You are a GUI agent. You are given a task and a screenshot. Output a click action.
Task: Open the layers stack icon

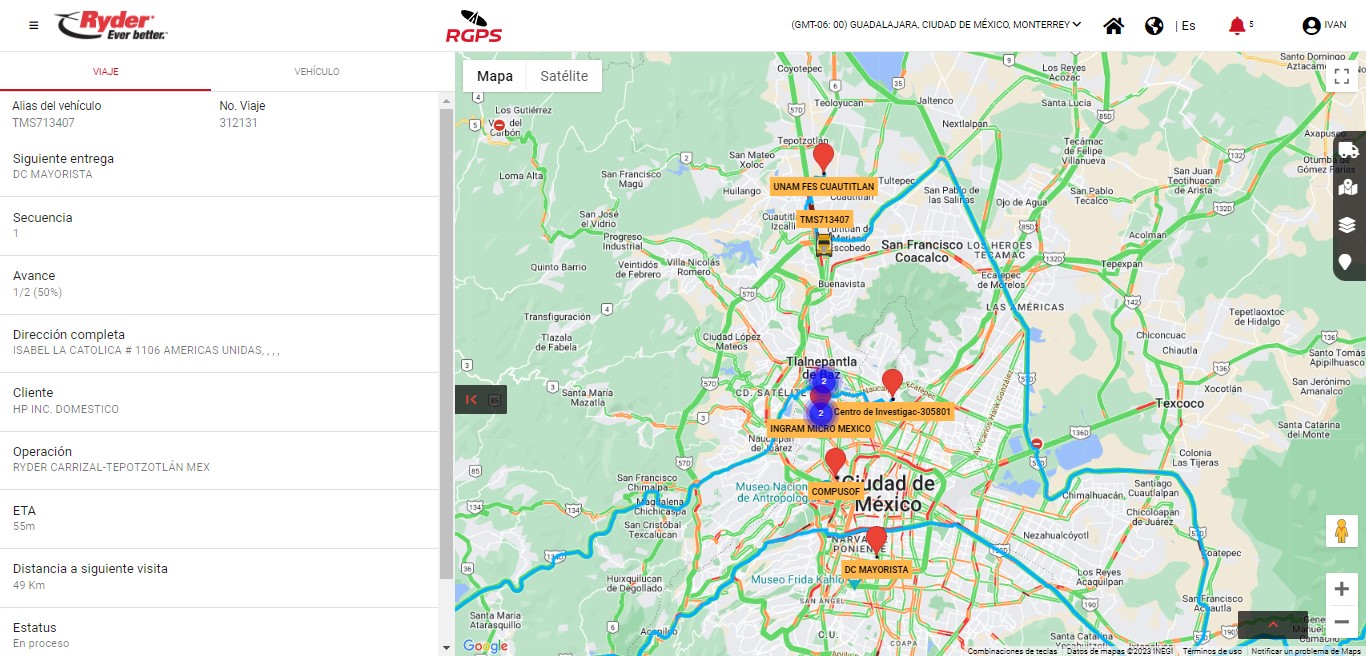[1347, 224]
